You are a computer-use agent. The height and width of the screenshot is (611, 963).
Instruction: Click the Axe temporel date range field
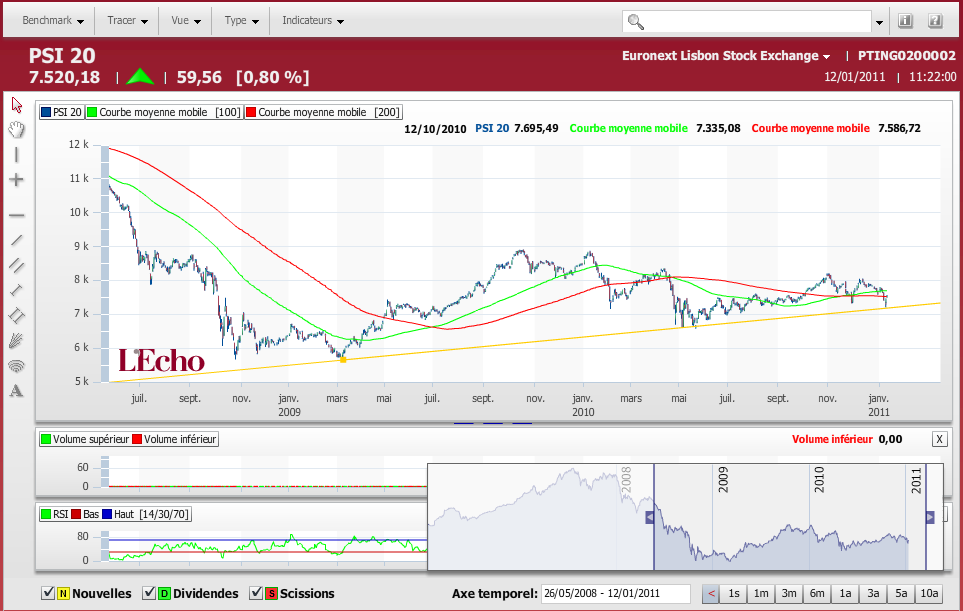click(x=615, y=593)
